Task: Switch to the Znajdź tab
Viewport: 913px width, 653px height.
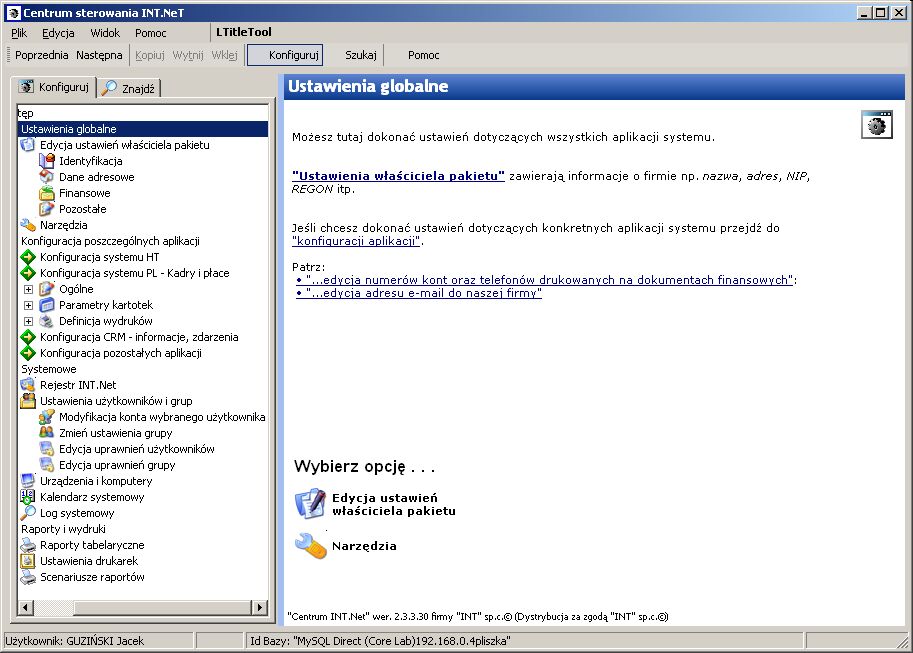Action: point(129,89)
